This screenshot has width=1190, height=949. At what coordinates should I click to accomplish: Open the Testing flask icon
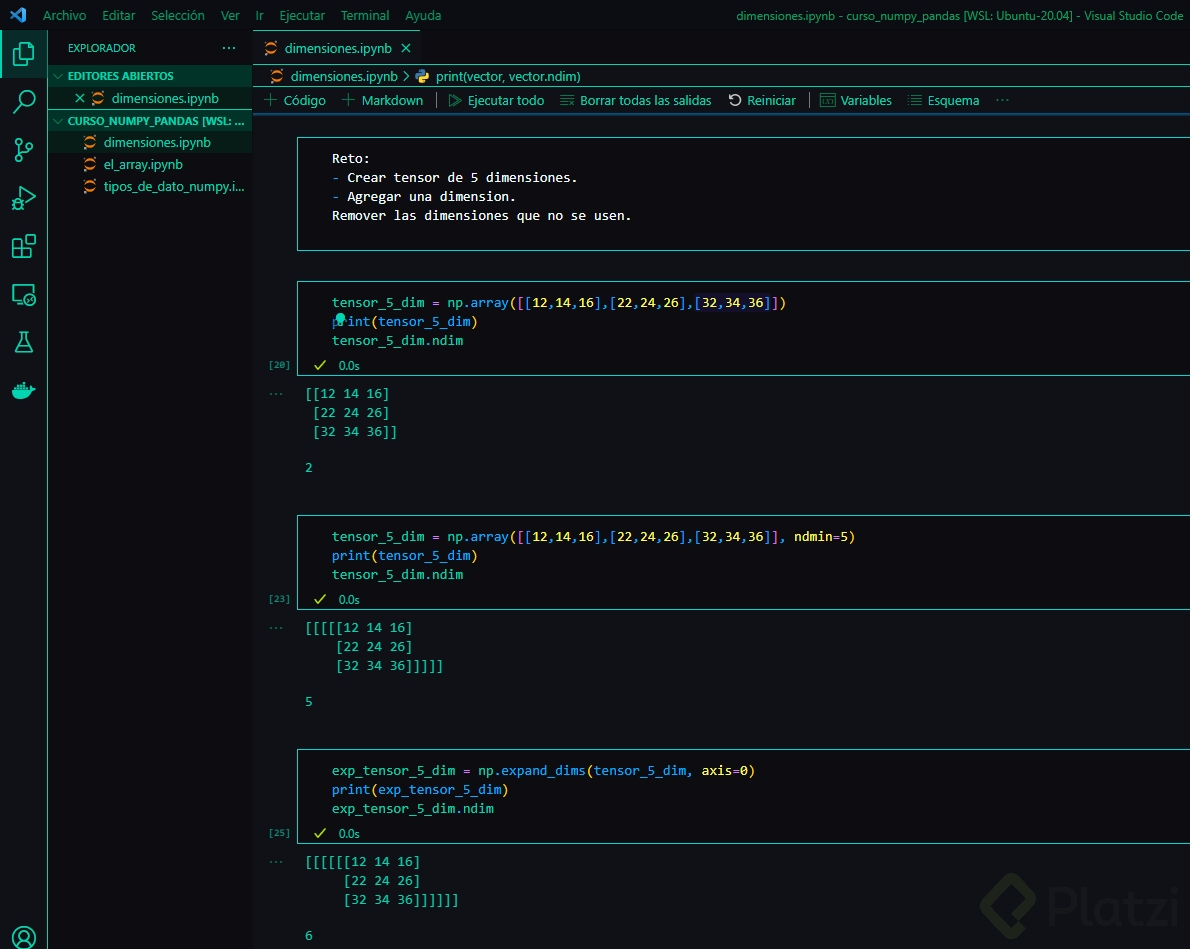(x=23, y=342)
